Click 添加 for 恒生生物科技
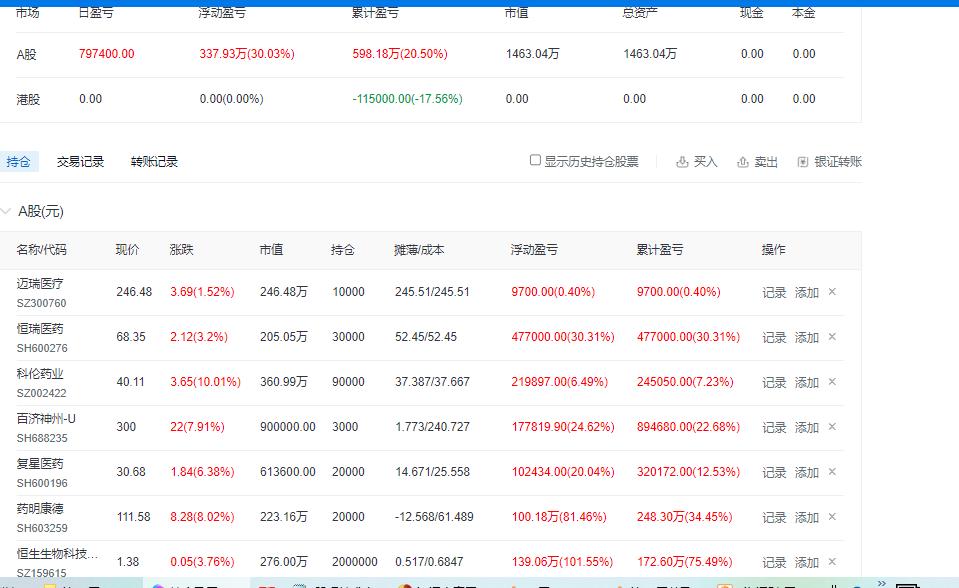The height and width of the screenshot is (588, 959). (807, 562)
